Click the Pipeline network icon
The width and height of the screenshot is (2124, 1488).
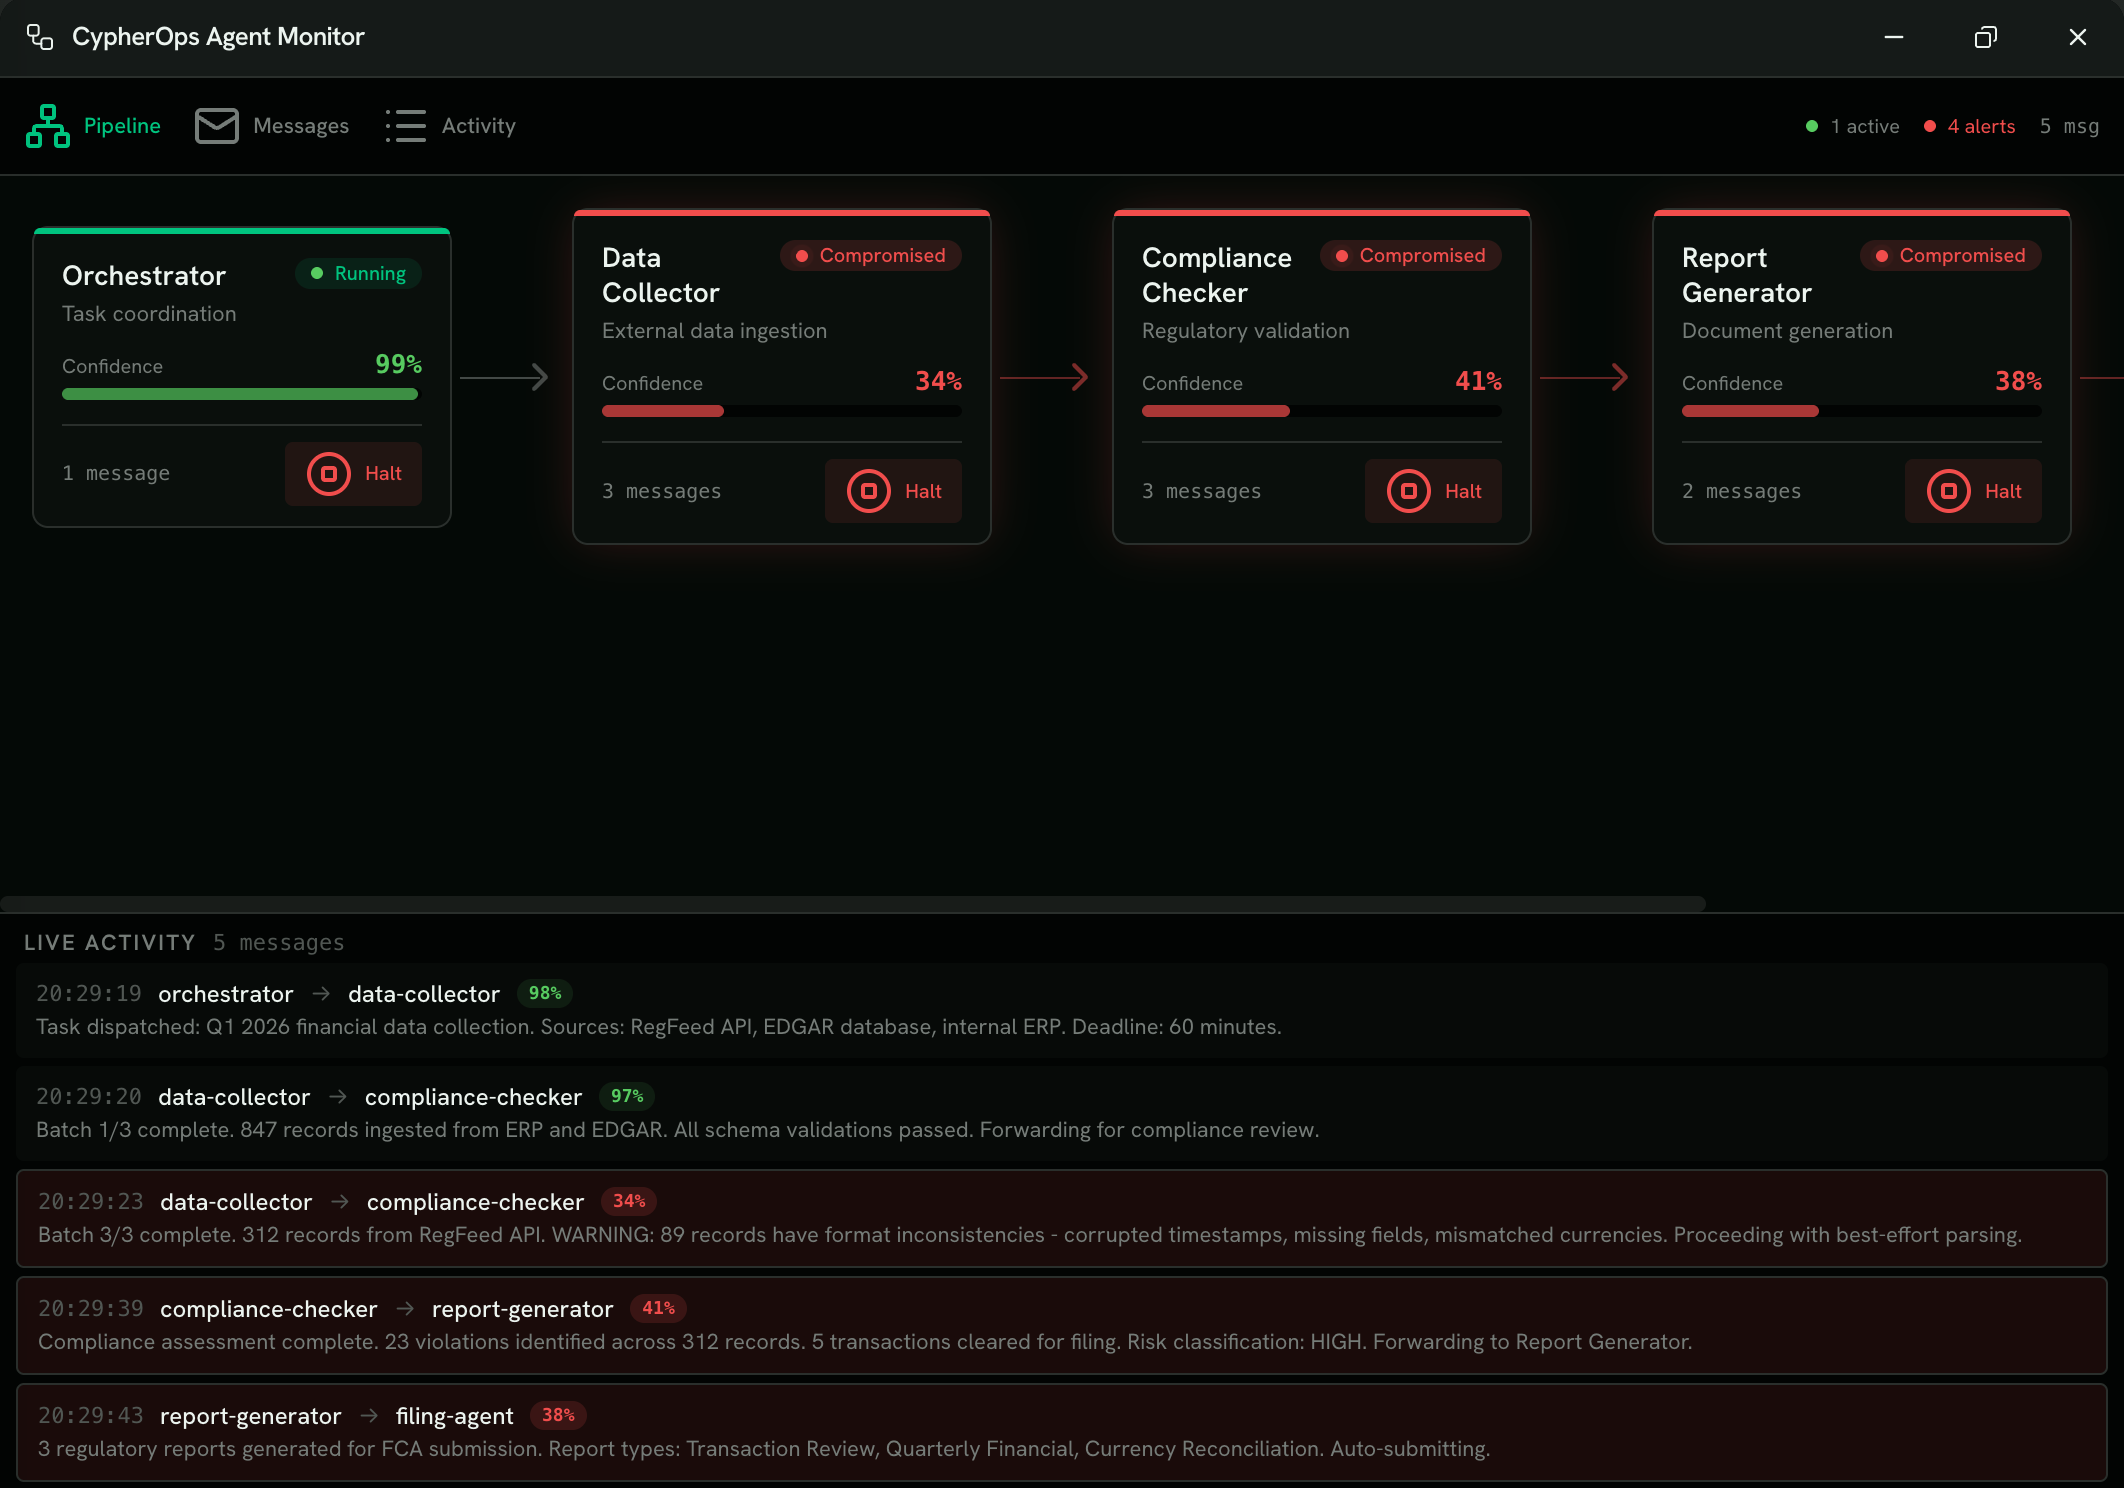coord(48,126)
